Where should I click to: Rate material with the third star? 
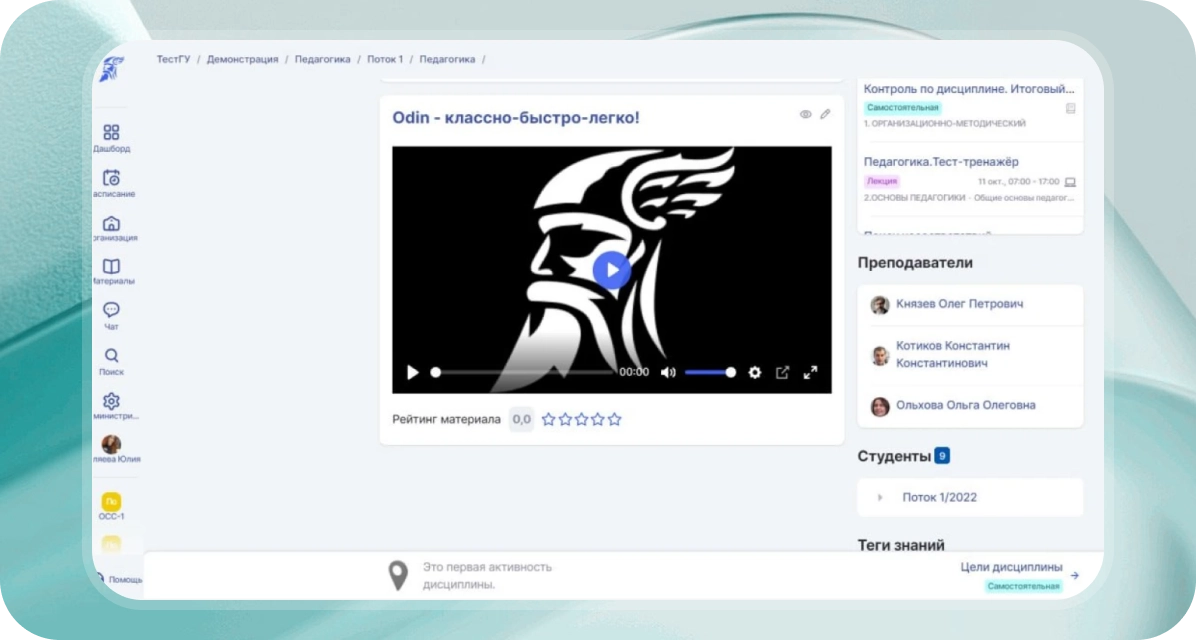pyautogui.click(x=582, y=420)
